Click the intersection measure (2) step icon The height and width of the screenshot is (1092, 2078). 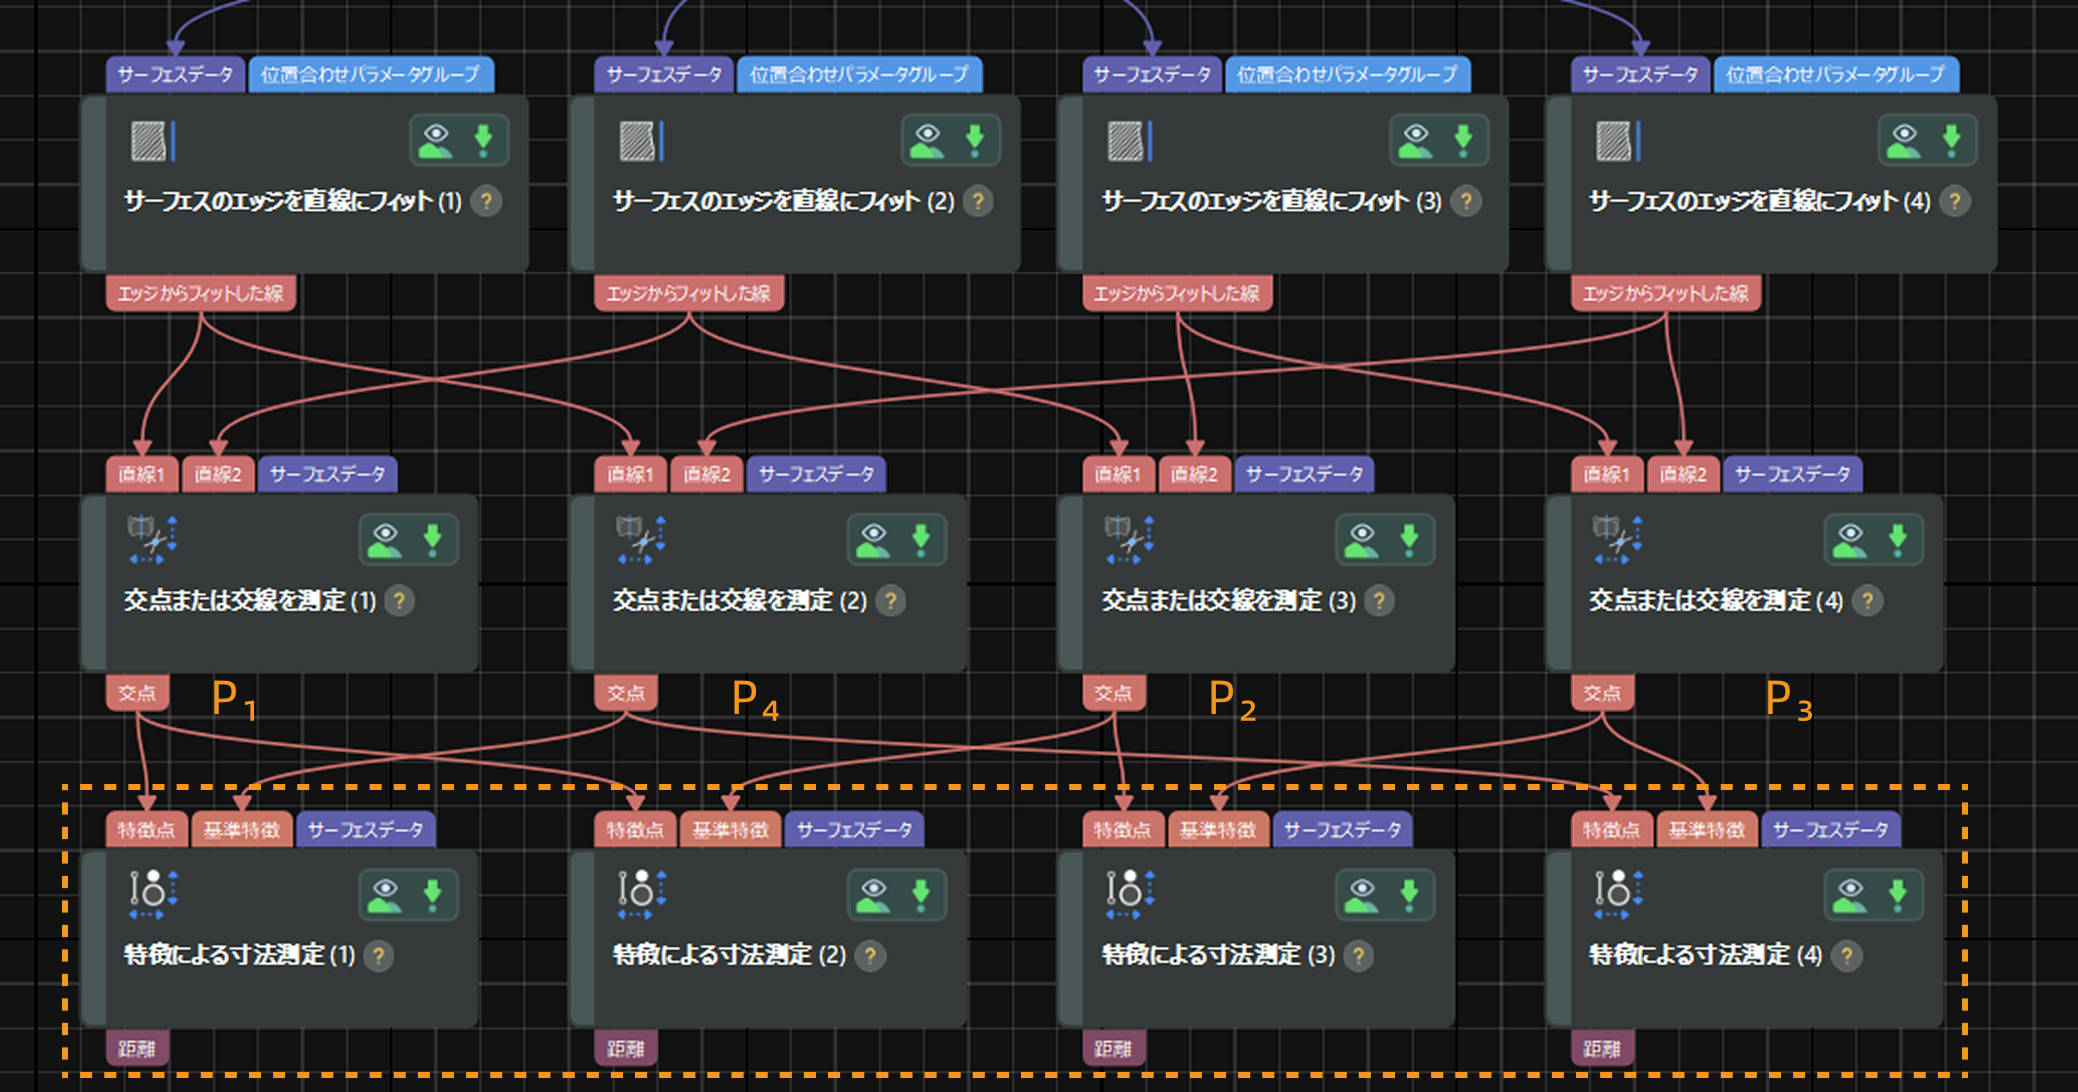pos(641,539)
